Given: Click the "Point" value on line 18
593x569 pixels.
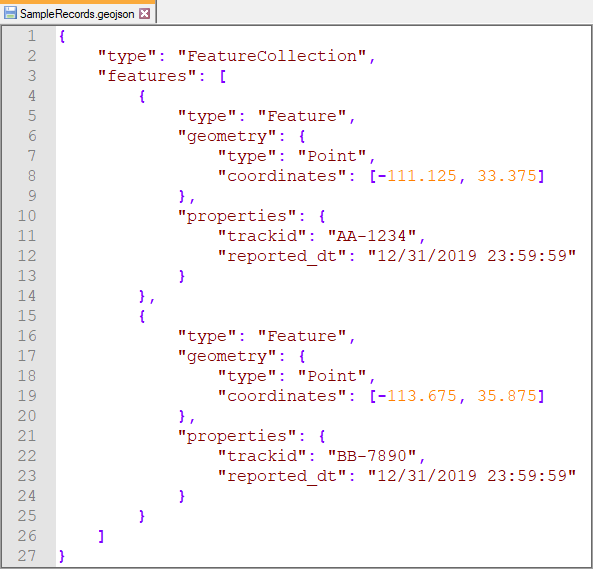Looking at the screenshot, I should click(332, 376).
